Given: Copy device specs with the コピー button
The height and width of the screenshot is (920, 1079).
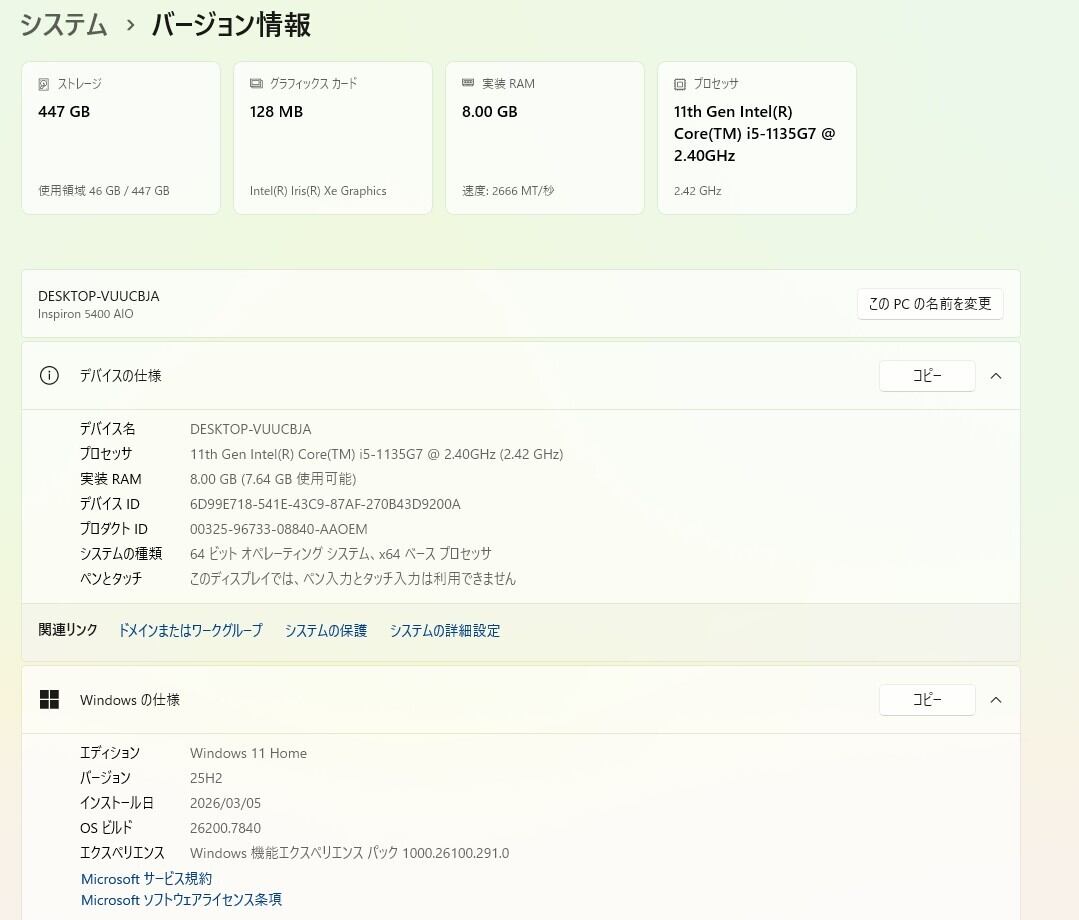Looking at the screenshot, I should pyautogui.click(x=926, y=376).
